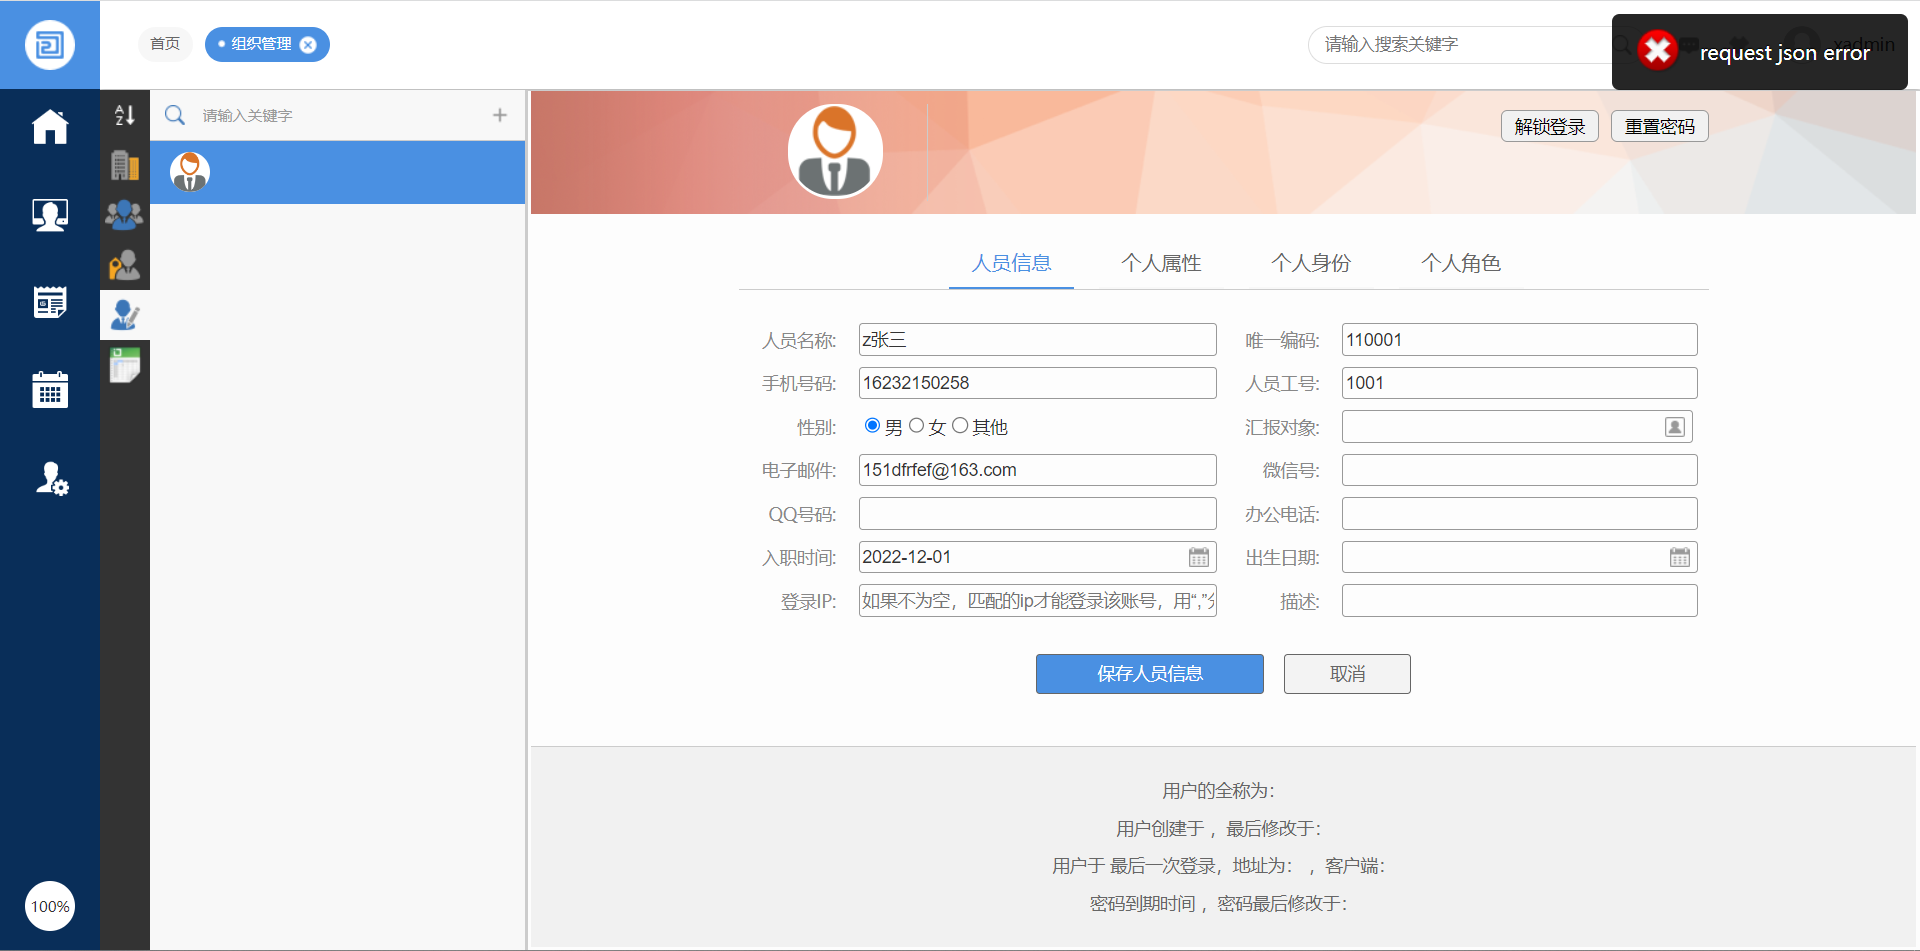Click the user settings gear icon in sidebar
This screenshot has height=951, width=1920.
click(51, 479)
